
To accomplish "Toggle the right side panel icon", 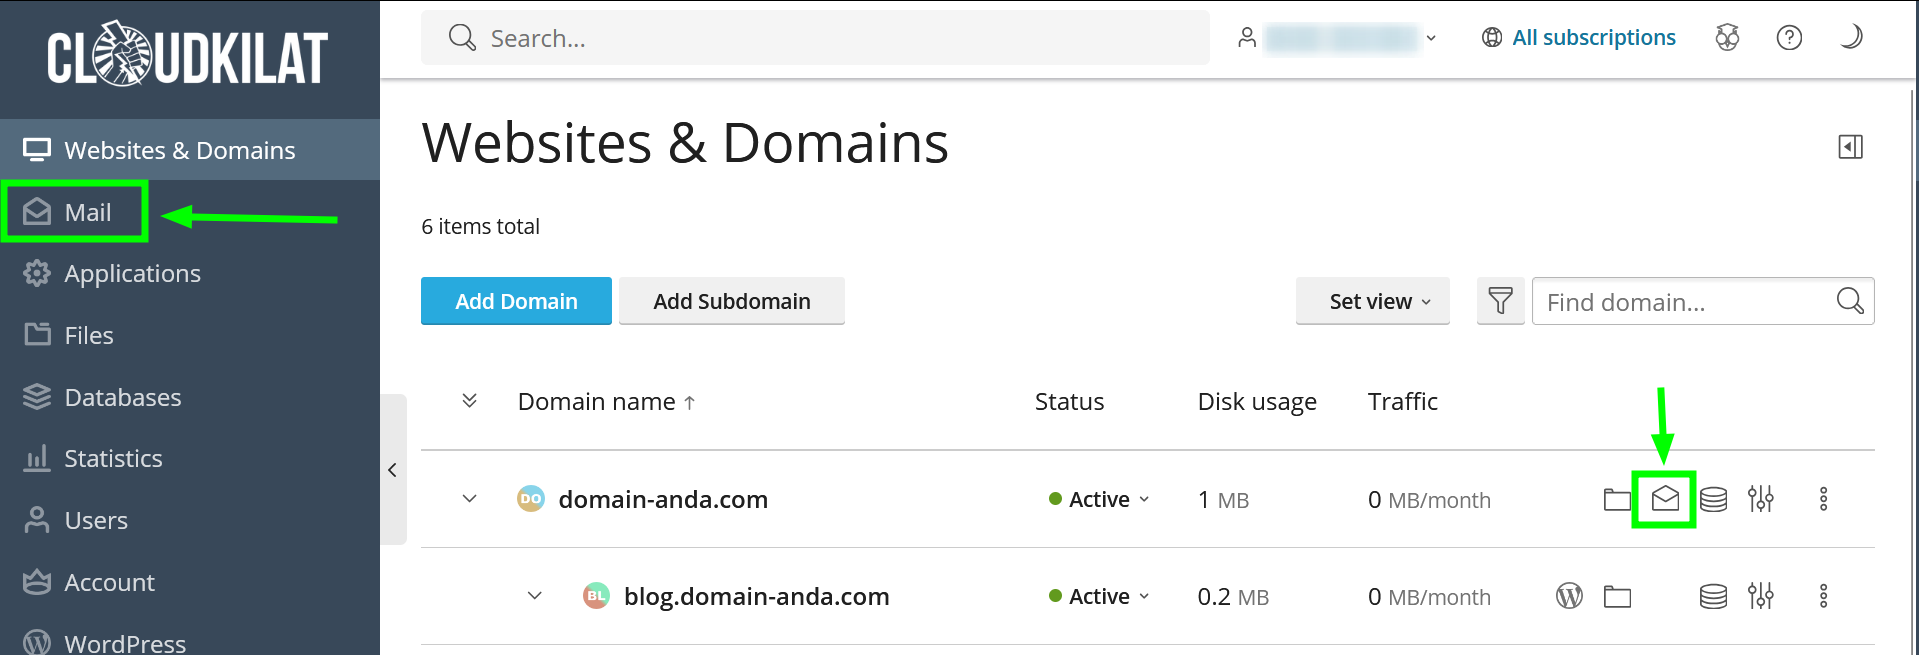I will pyautogui.click(x=1850, y=147).
